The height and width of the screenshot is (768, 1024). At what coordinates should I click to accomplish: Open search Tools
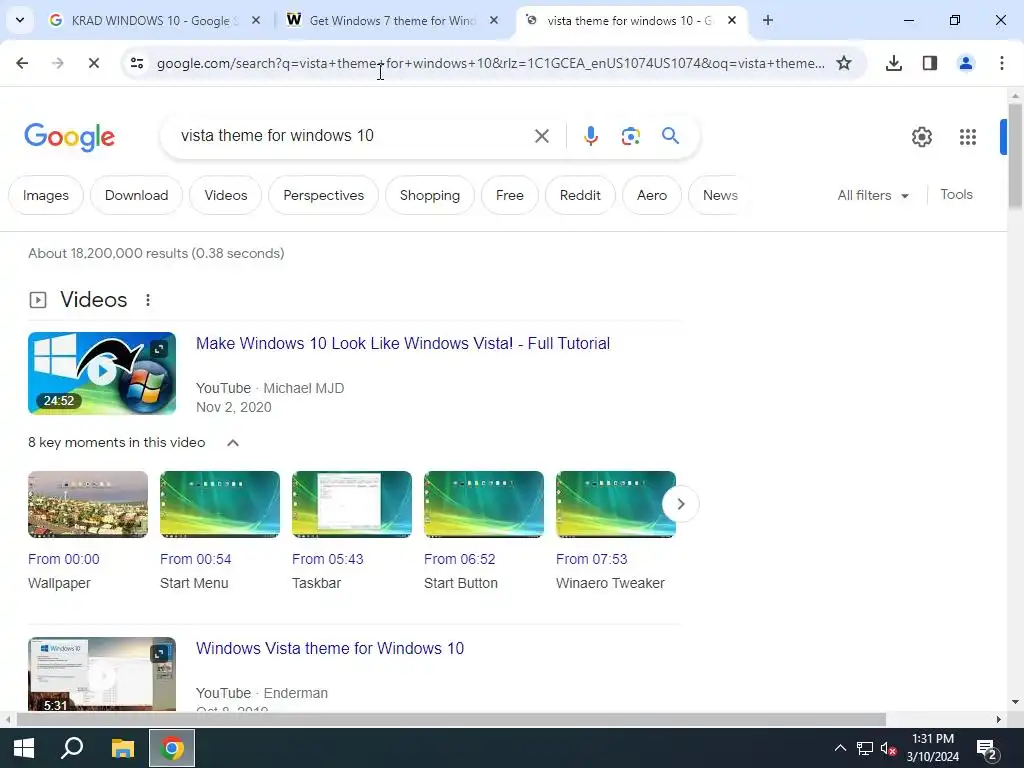[x=956, y=195]
